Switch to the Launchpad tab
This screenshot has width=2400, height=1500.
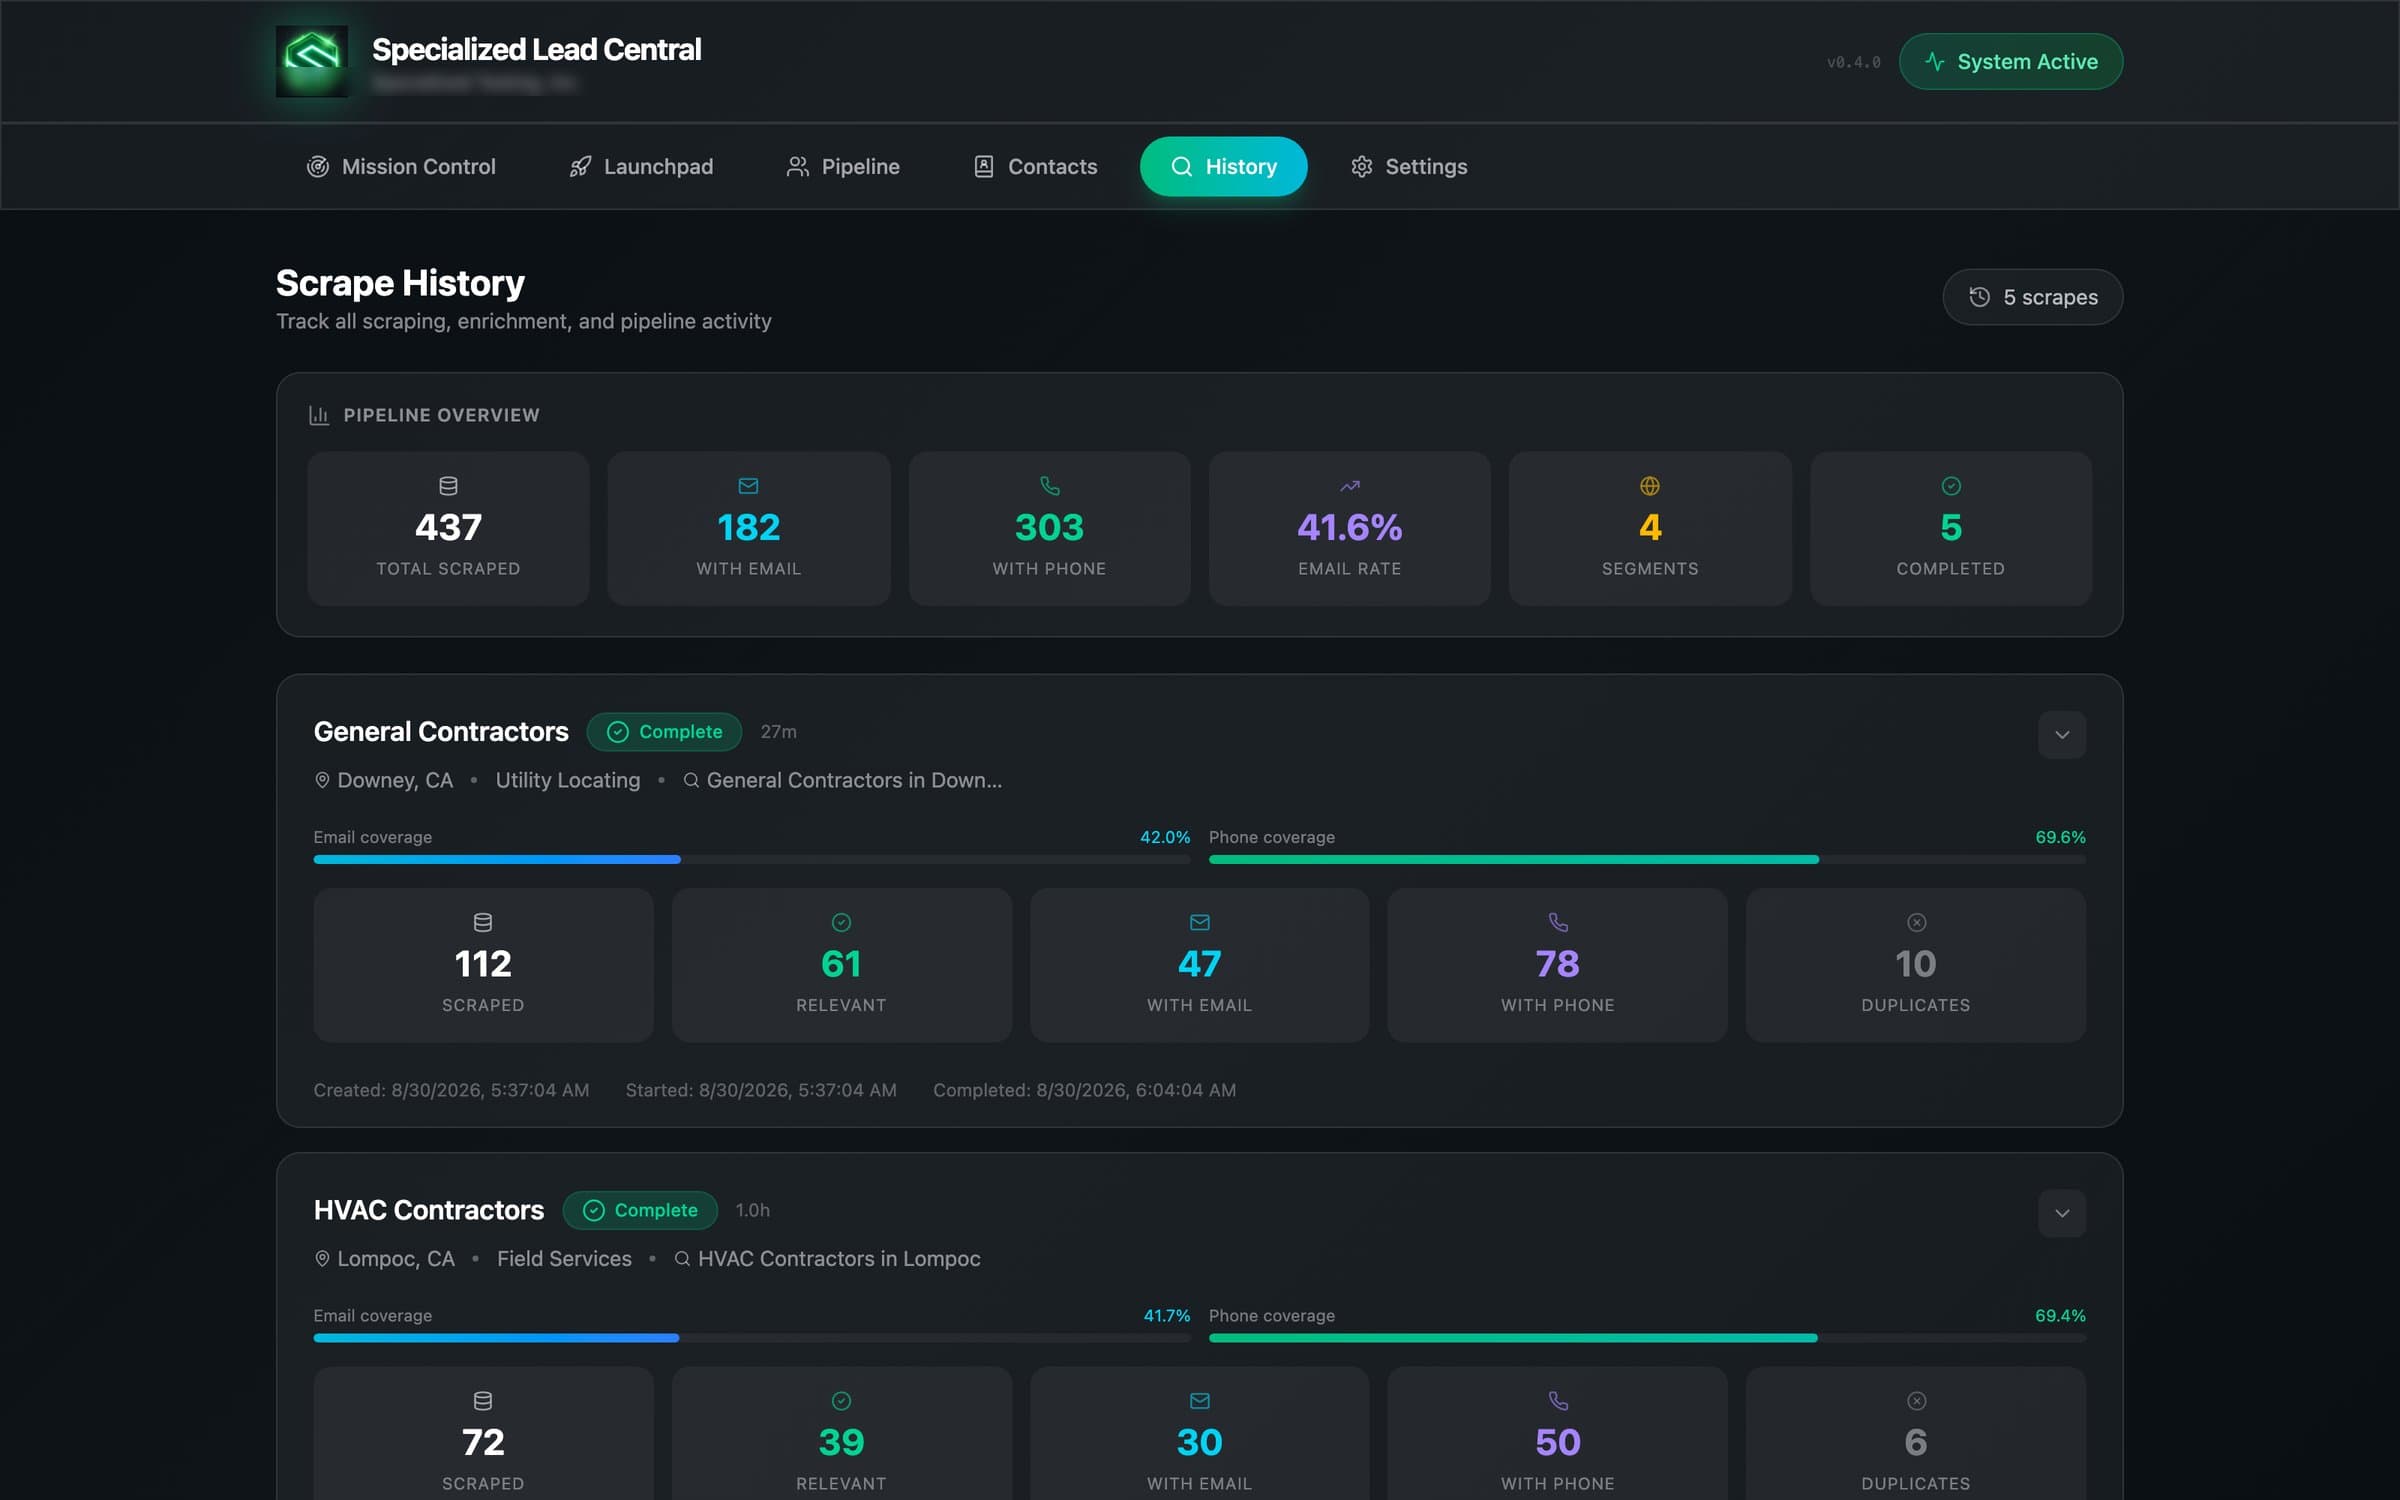tap(641, 167)
